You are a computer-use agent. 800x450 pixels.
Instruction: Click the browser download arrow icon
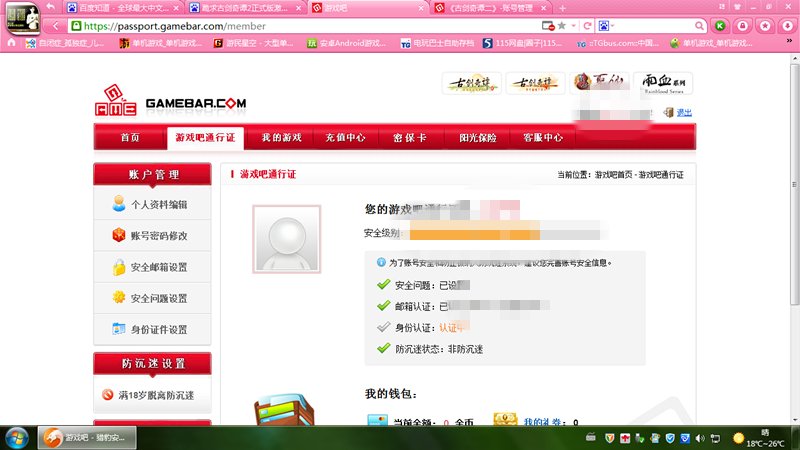pos(788,26)
